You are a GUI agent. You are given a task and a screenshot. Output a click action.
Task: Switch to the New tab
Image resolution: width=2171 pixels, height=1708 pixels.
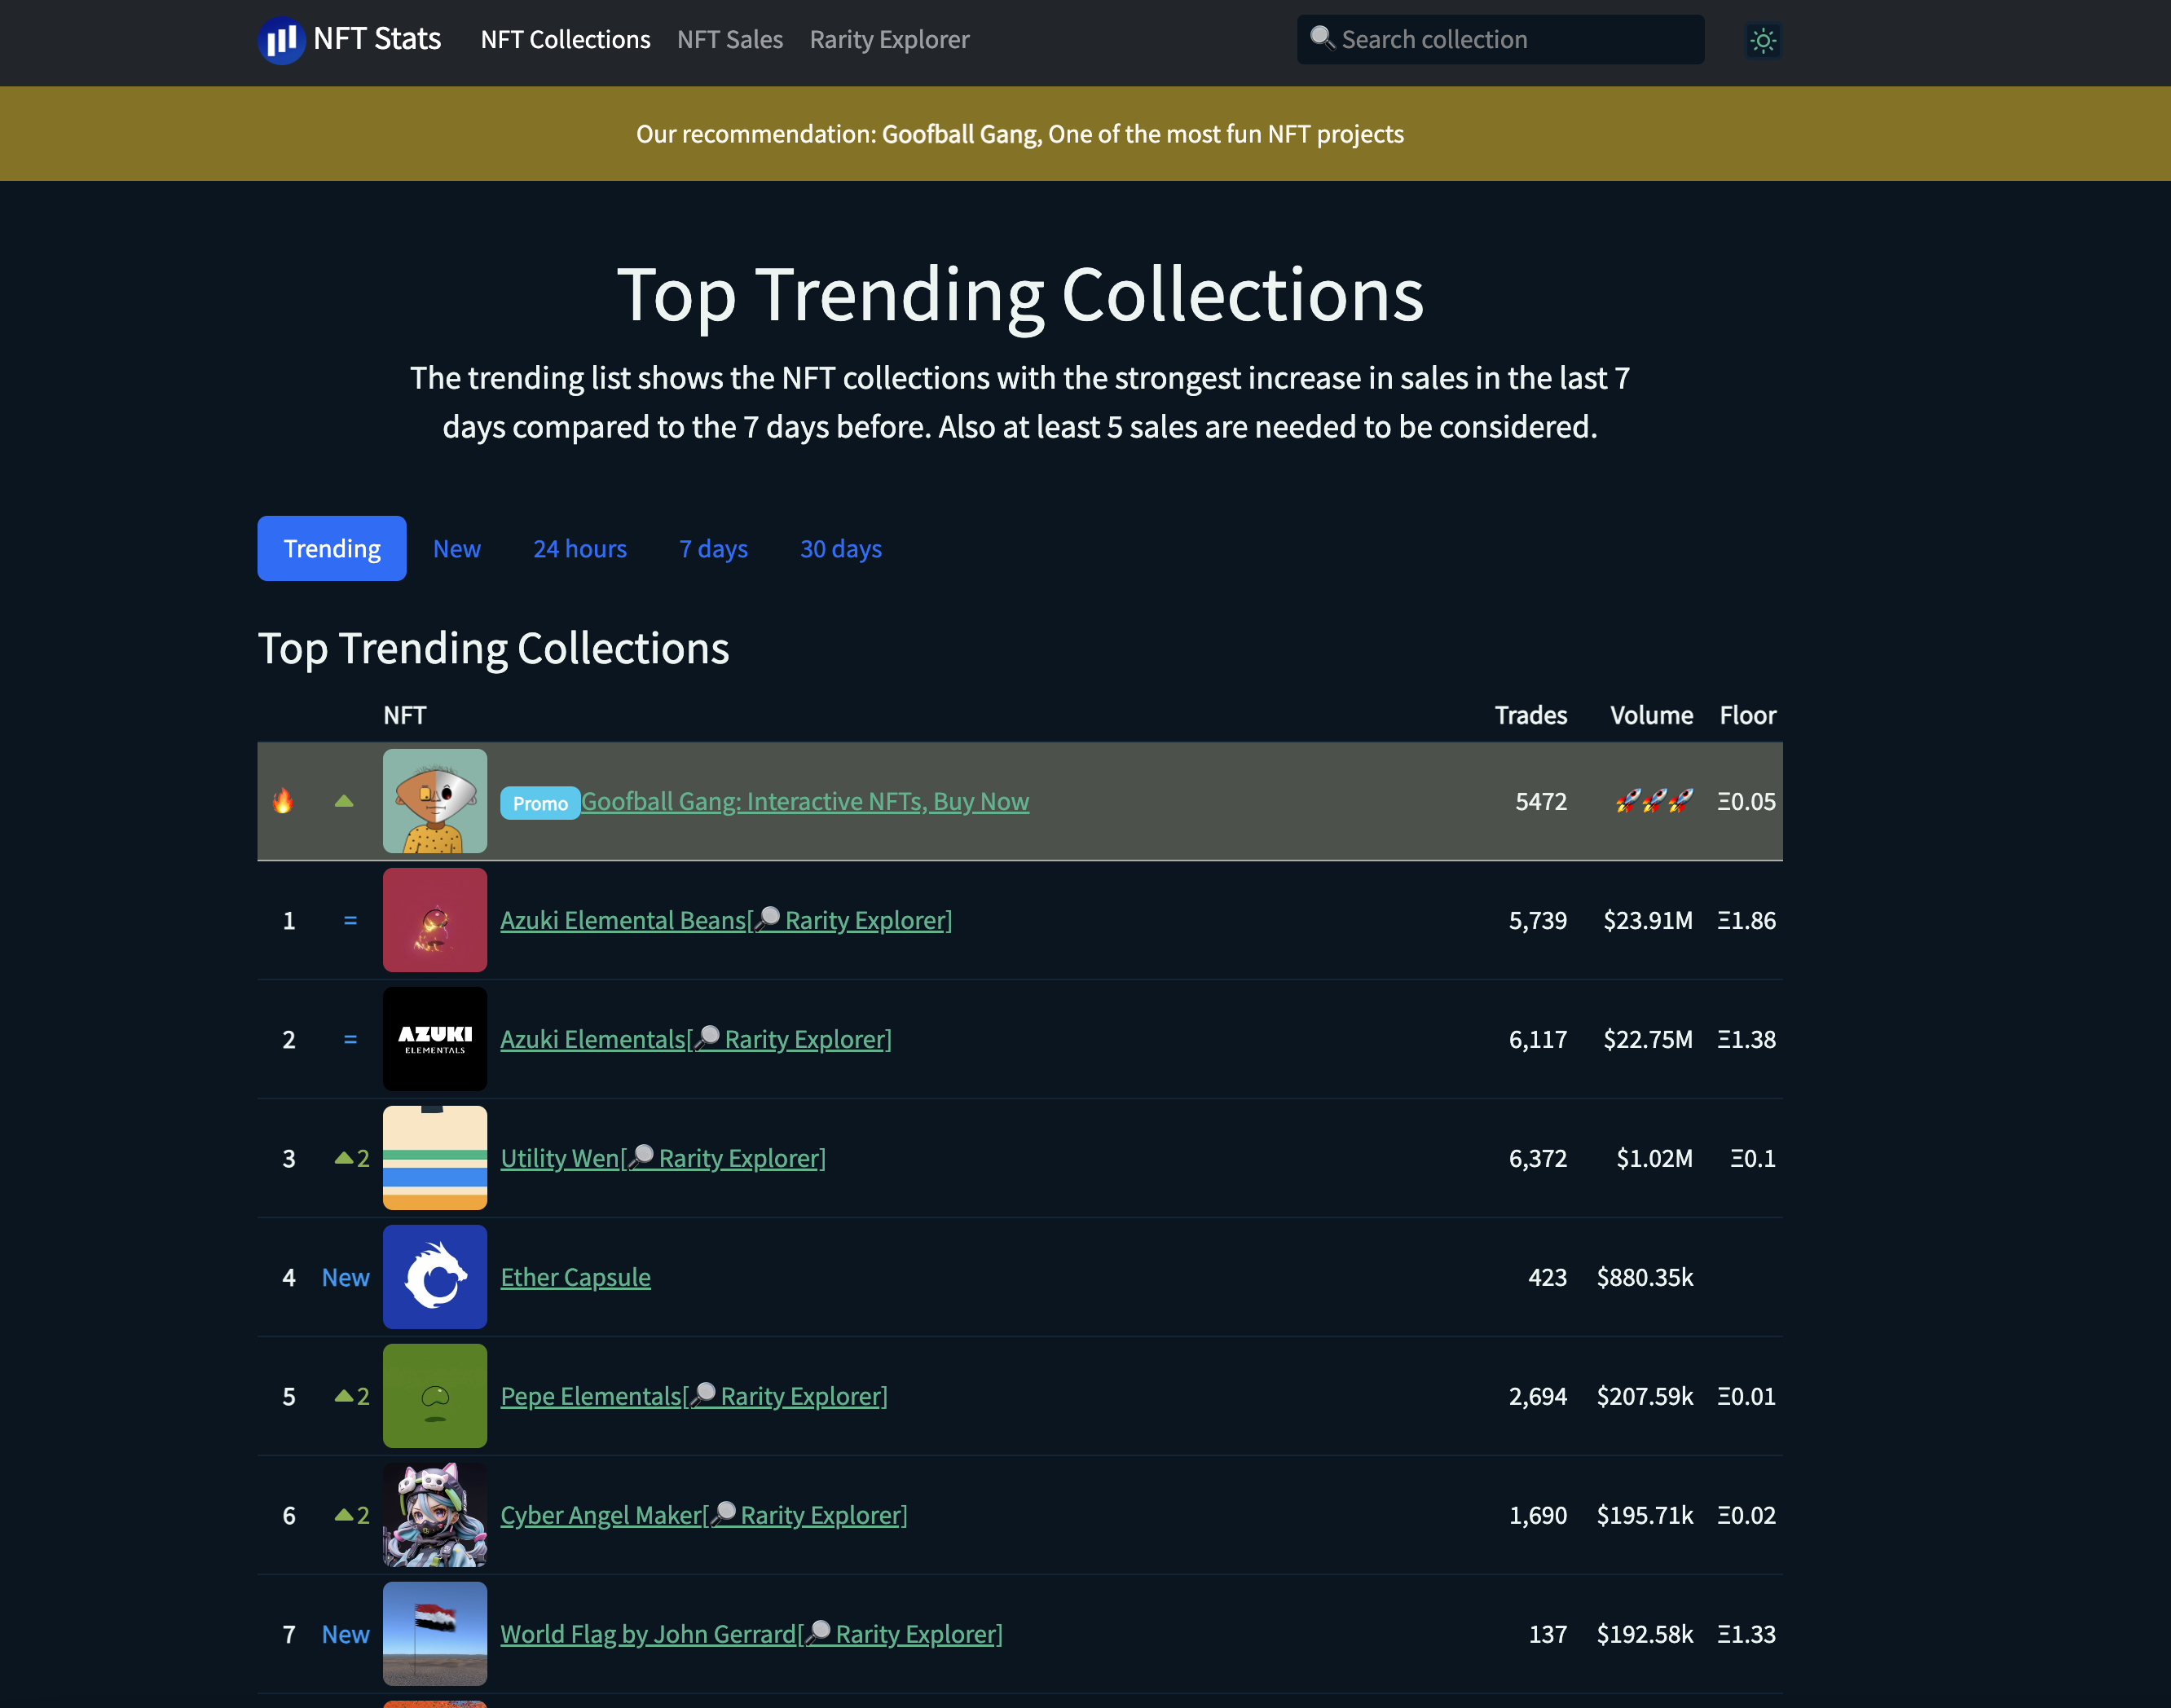tap(457, 549)
